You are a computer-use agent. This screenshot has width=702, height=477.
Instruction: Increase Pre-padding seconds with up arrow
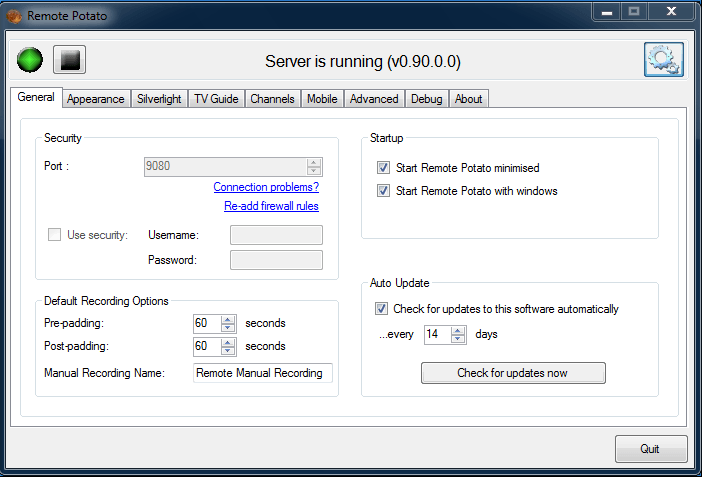pyautogui.click(x=228, y=319)
